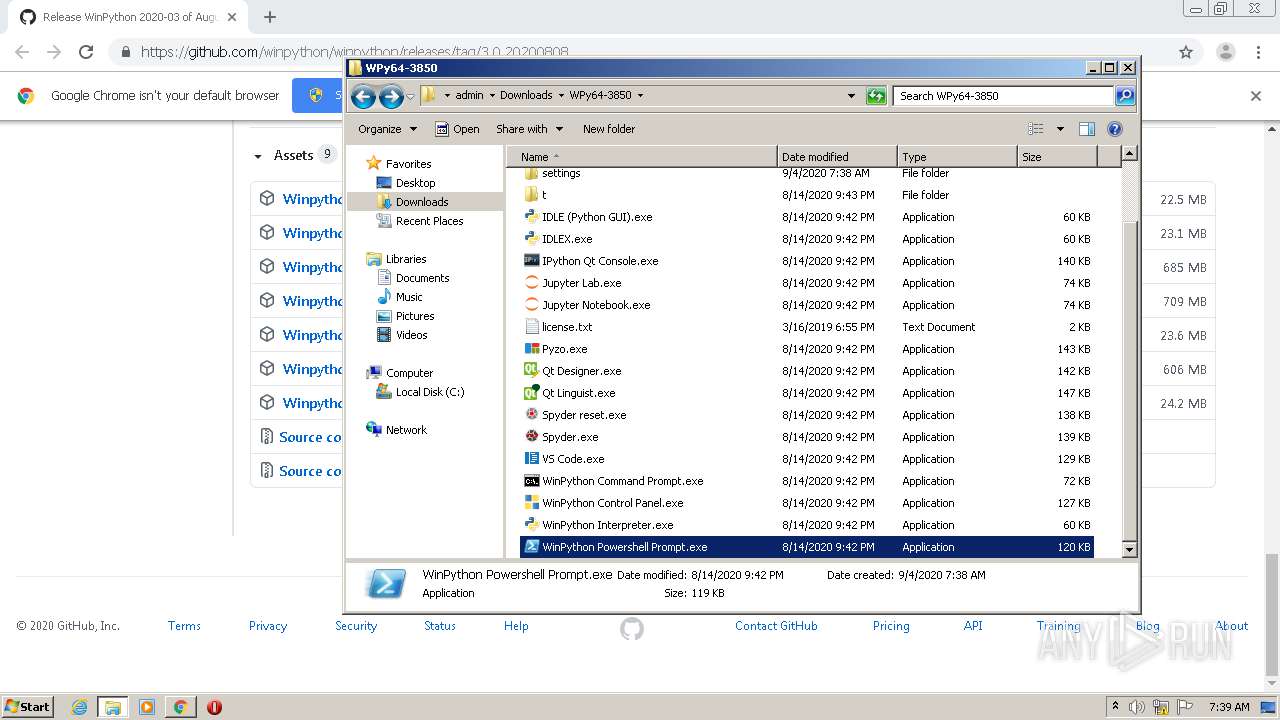The height and width of the screenshot is (720, 1280).
Task: Open Music library in the navigation pane
Action: coord(409,297)
